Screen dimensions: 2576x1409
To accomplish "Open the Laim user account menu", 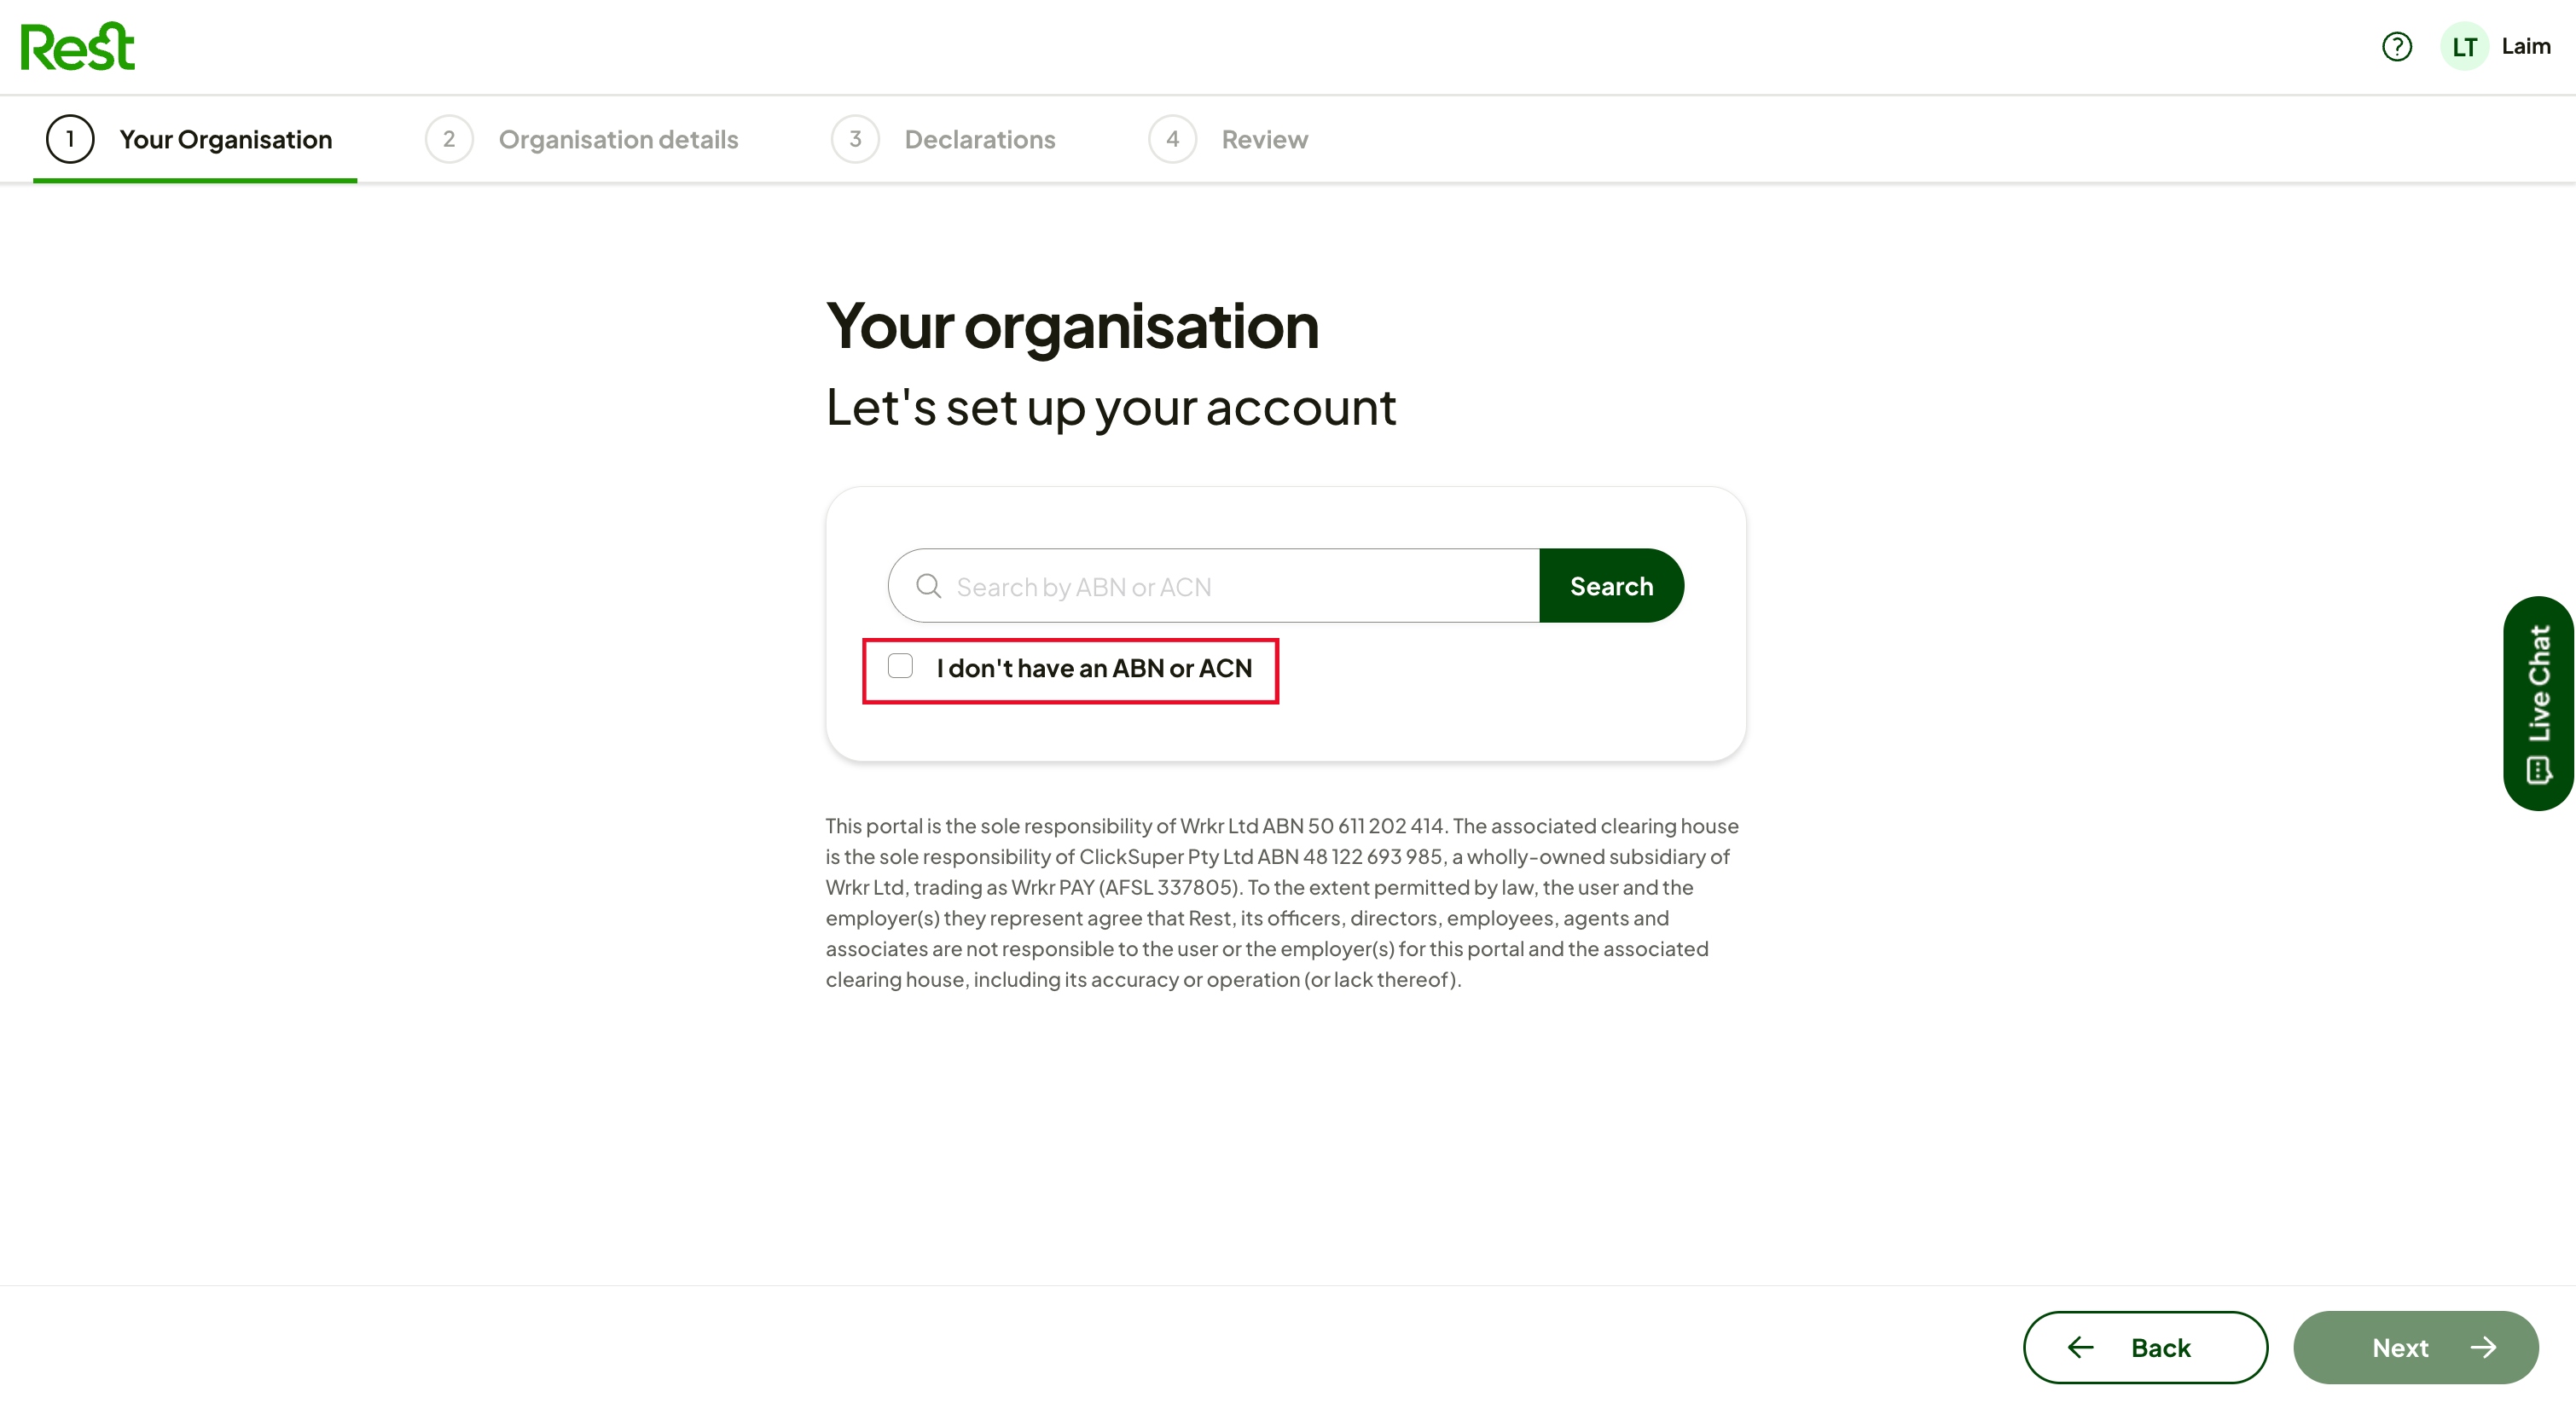I will pyautogui.click(x=2525, y=46).
